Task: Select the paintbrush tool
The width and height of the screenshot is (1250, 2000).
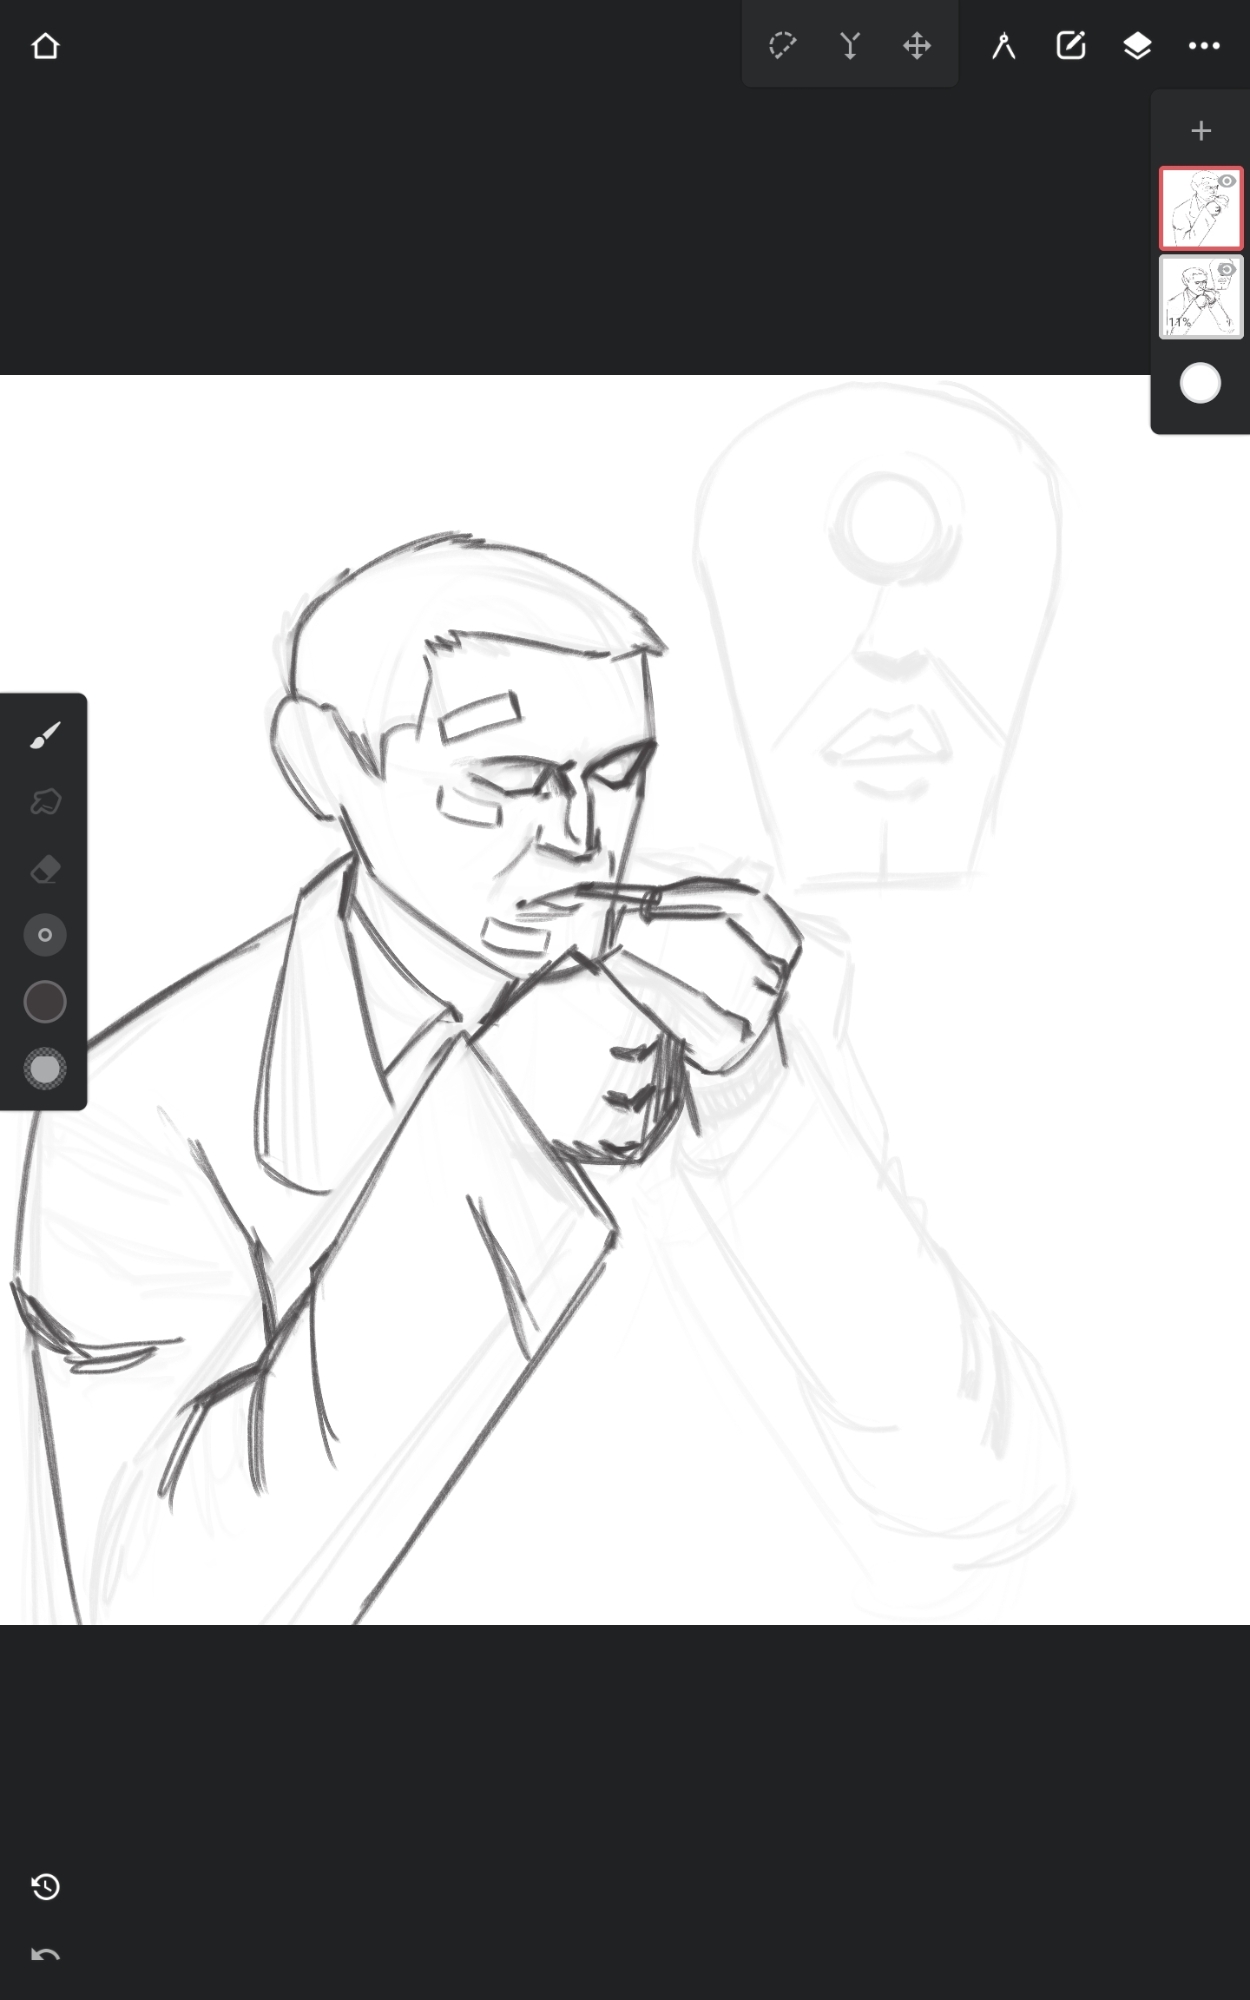Action: pyautogui.click(x=45, y=736)
